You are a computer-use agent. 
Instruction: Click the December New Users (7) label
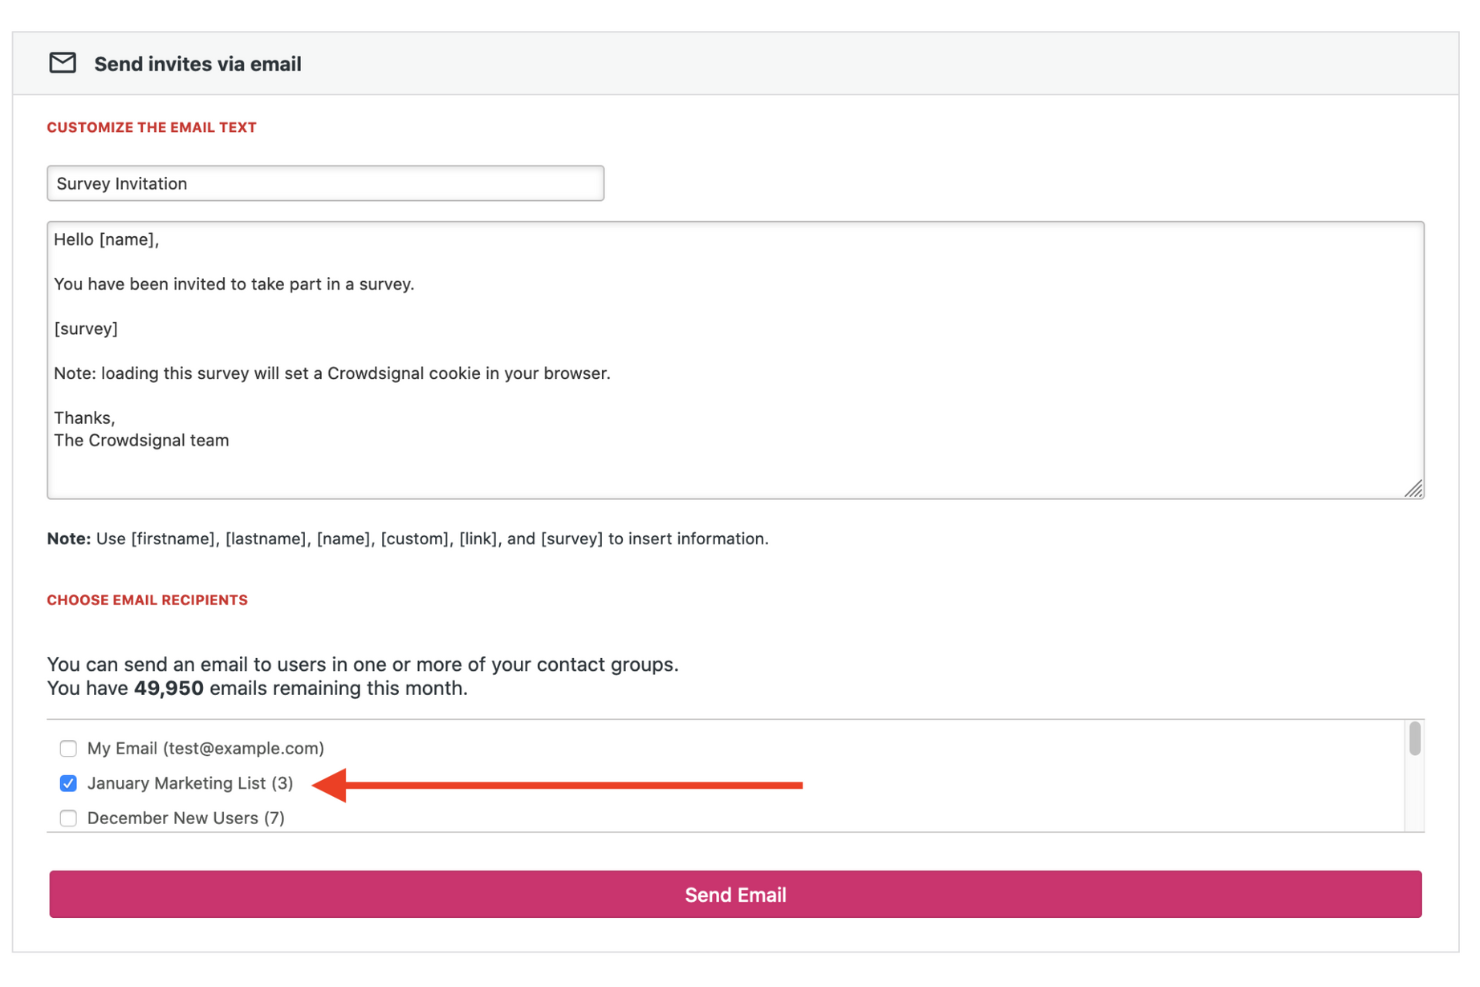(185, 818)
